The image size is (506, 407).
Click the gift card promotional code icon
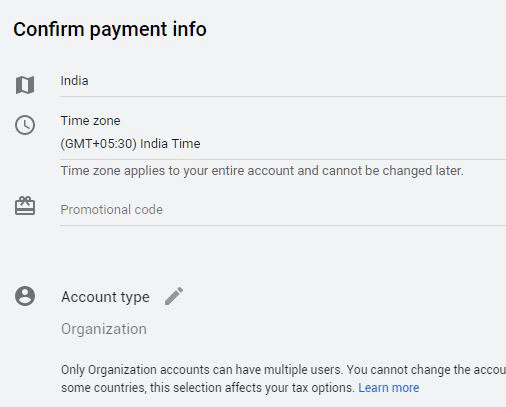25,206
